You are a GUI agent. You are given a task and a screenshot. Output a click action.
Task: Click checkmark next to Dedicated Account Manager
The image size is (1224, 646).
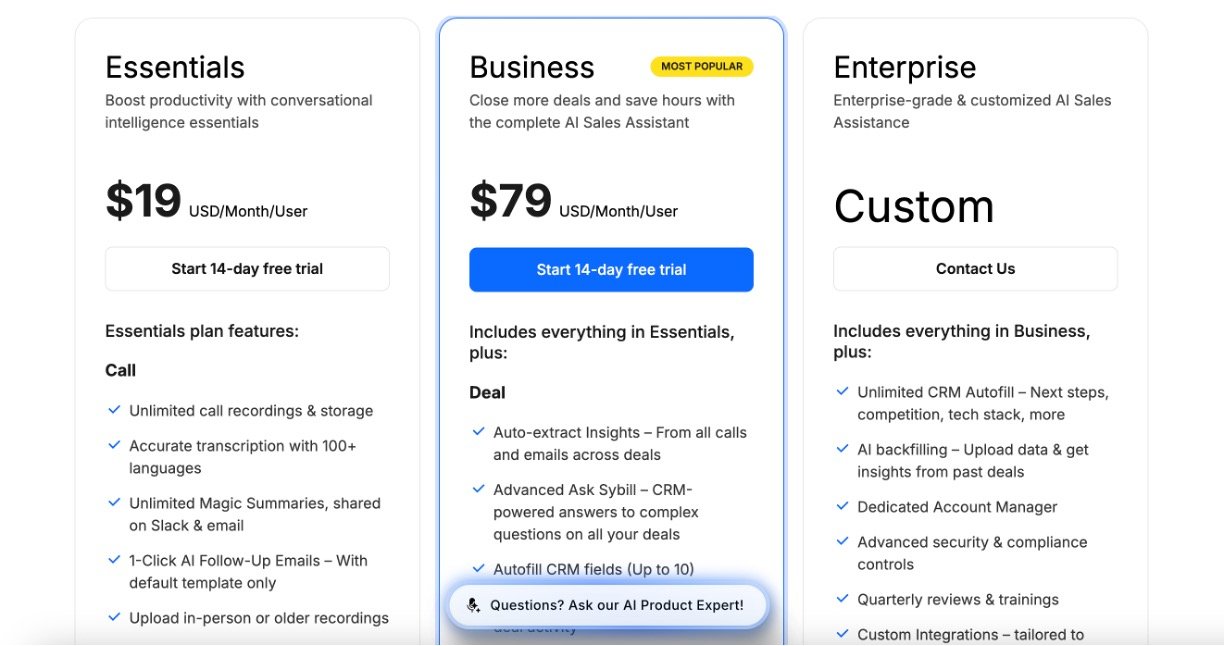pyautogui.click(x=842, y=507)
